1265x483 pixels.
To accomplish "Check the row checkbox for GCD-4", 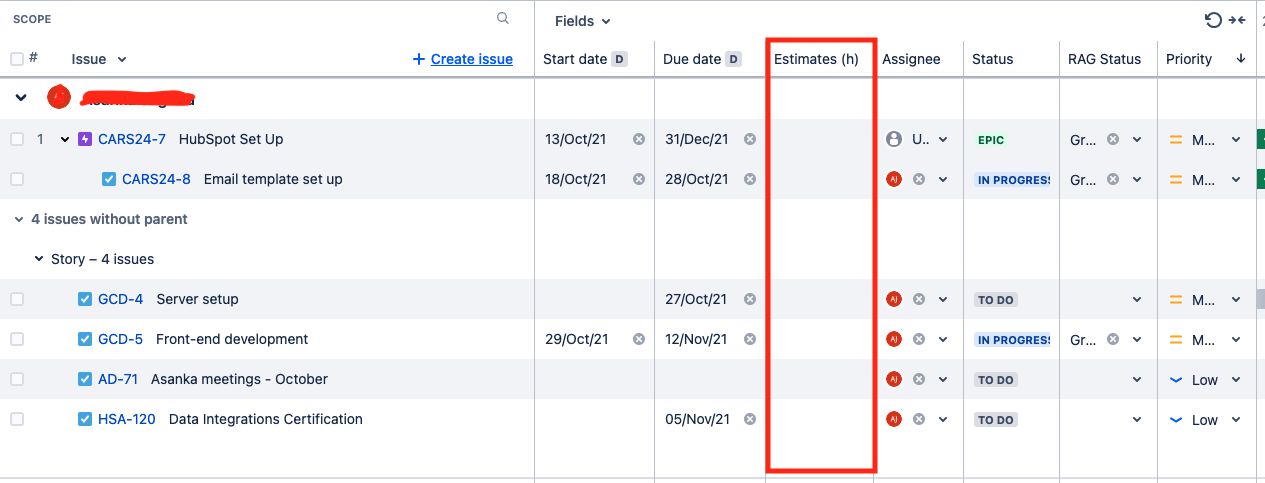I will 17,299.
